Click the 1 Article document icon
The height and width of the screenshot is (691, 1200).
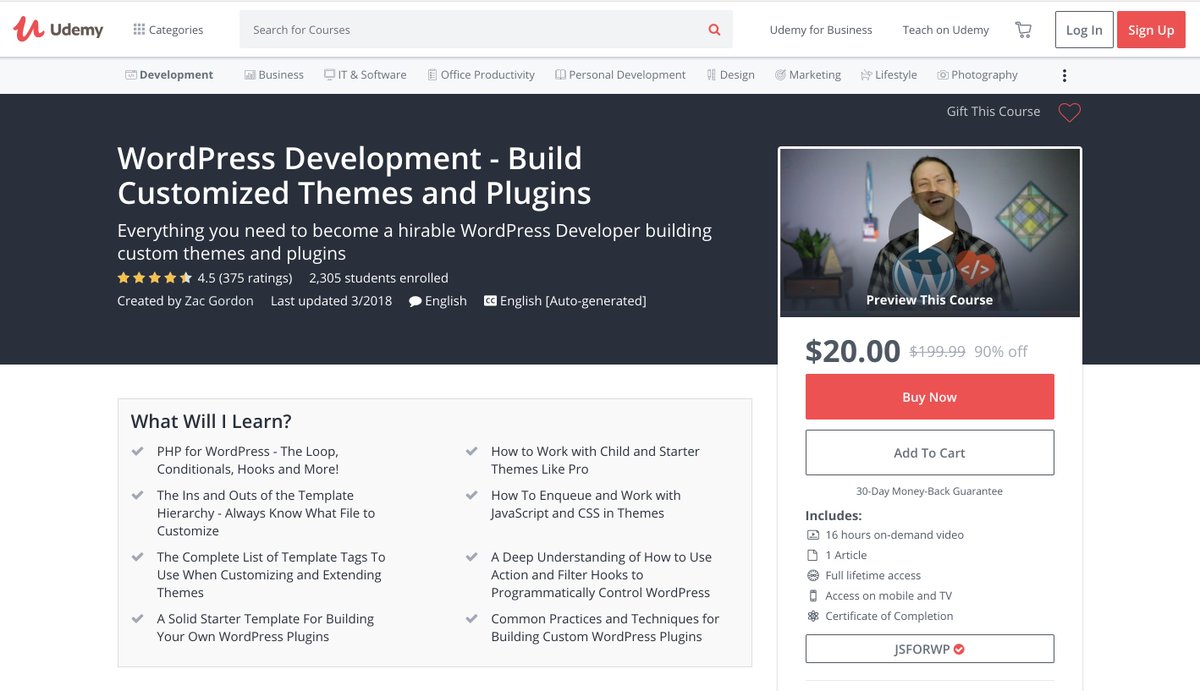click(x=813, y=555)
